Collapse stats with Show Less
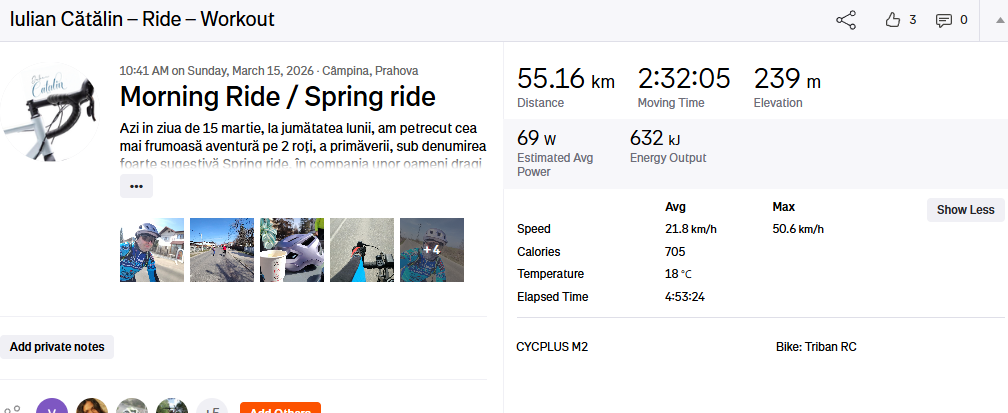 965,210
